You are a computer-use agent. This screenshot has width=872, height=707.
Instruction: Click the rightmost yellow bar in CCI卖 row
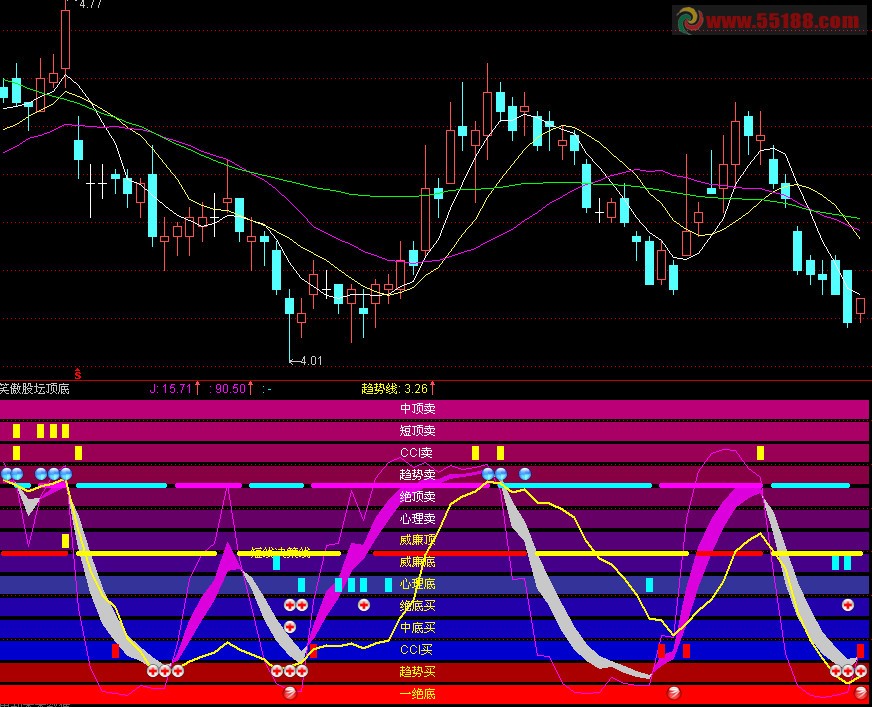click(760, 453)
